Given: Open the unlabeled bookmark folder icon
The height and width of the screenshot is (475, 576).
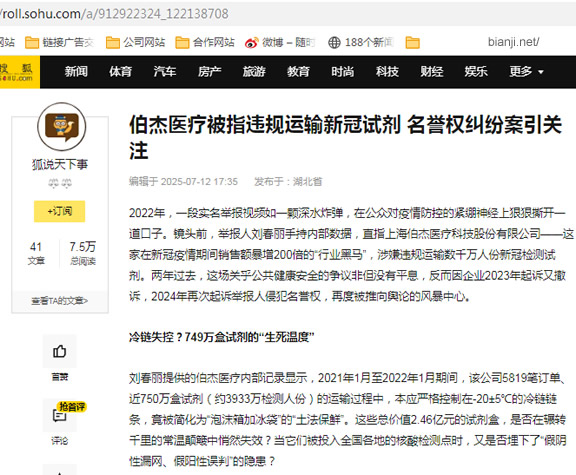Looking at the screenshot, I should 413,43.
